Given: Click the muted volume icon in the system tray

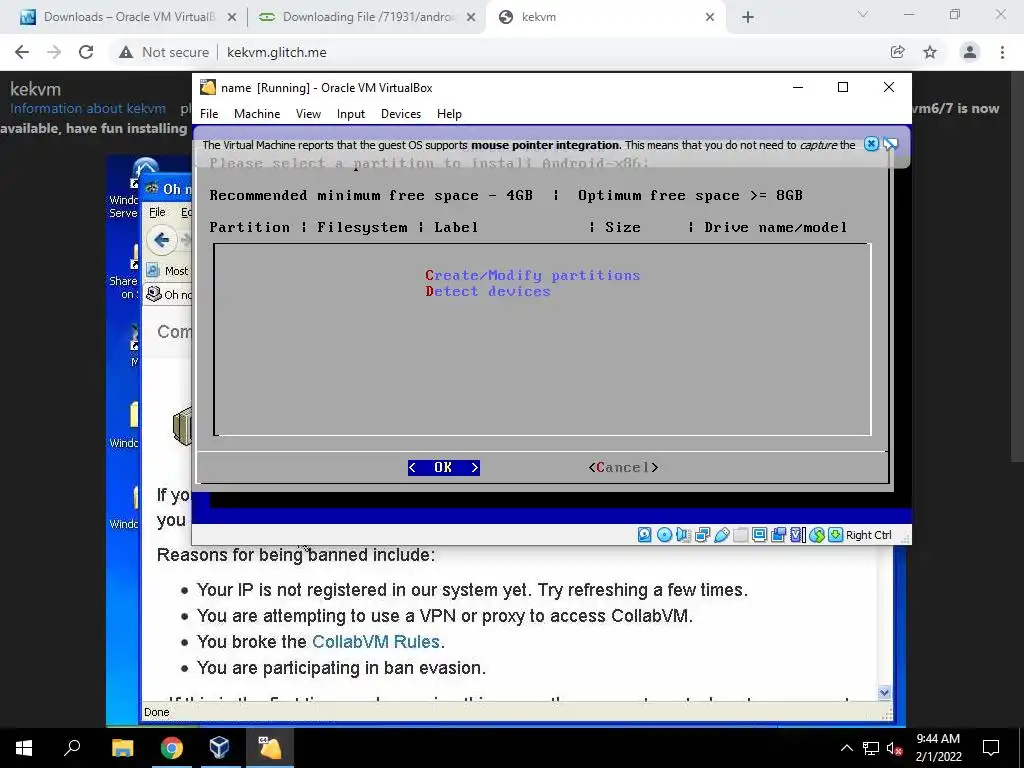Looking at the screenshot, I should pyautogui.click(x=895, y=748).
